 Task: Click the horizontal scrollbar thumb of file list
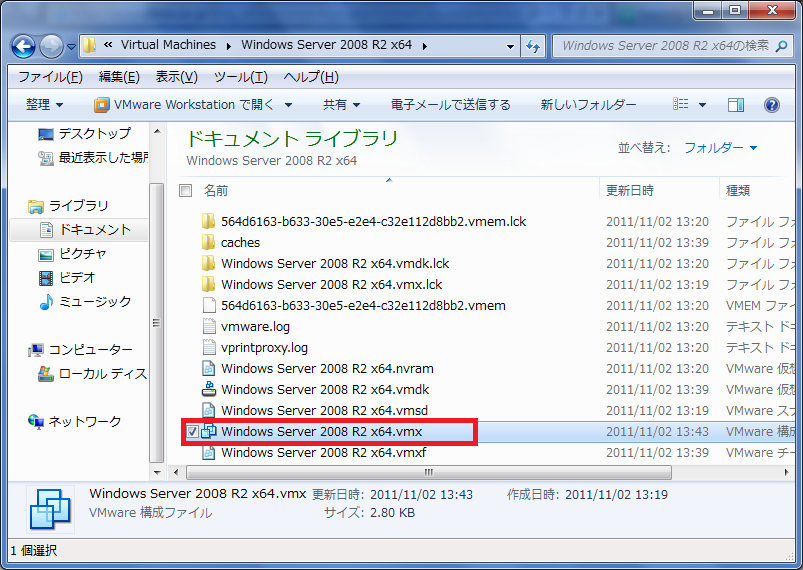point(429,472)
